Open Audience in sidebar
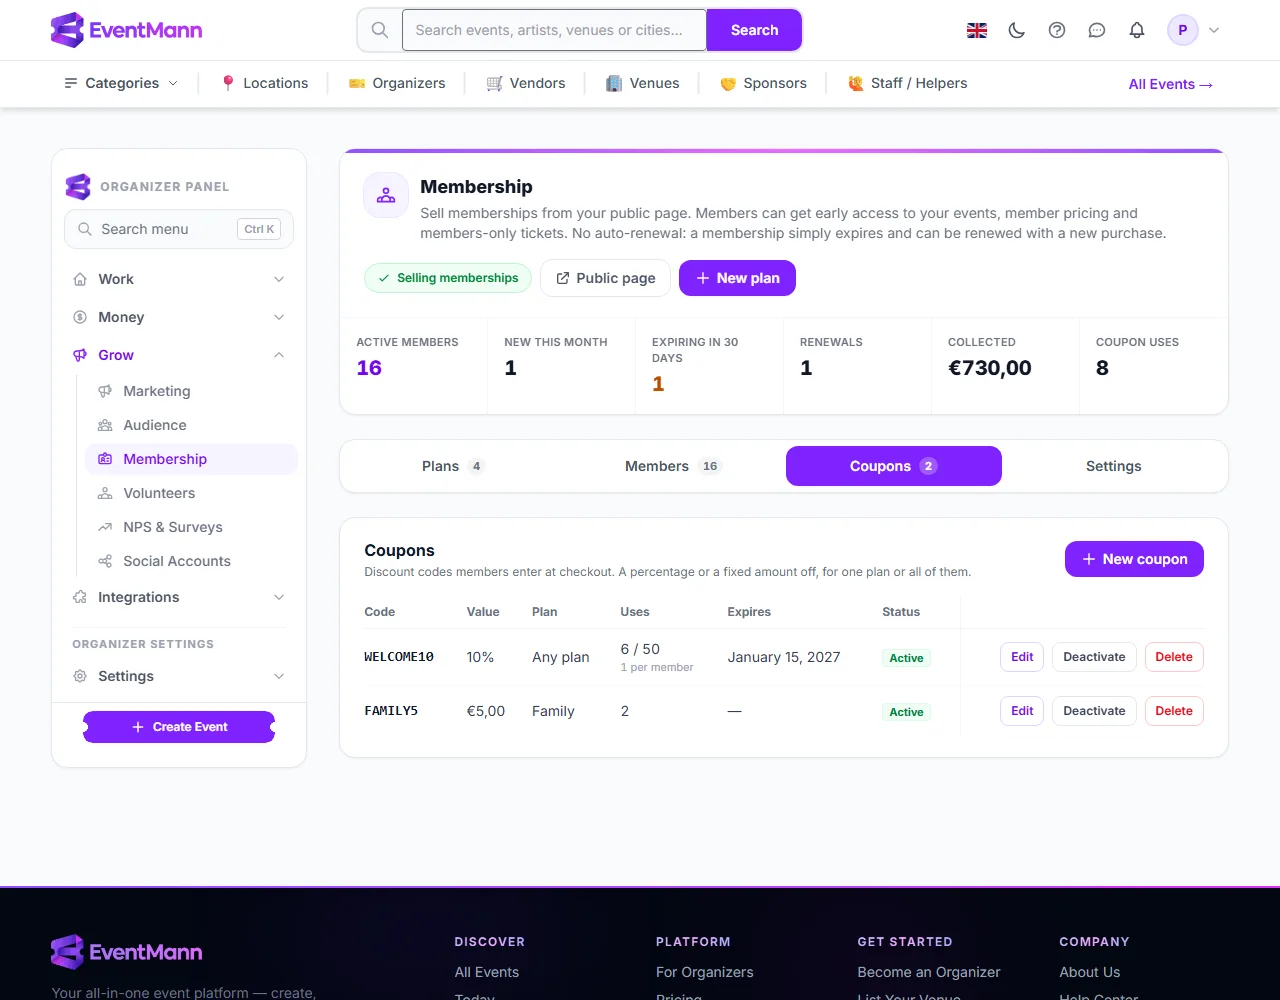The height and width of the screenshot is (1000, 1280). [191, 425]
